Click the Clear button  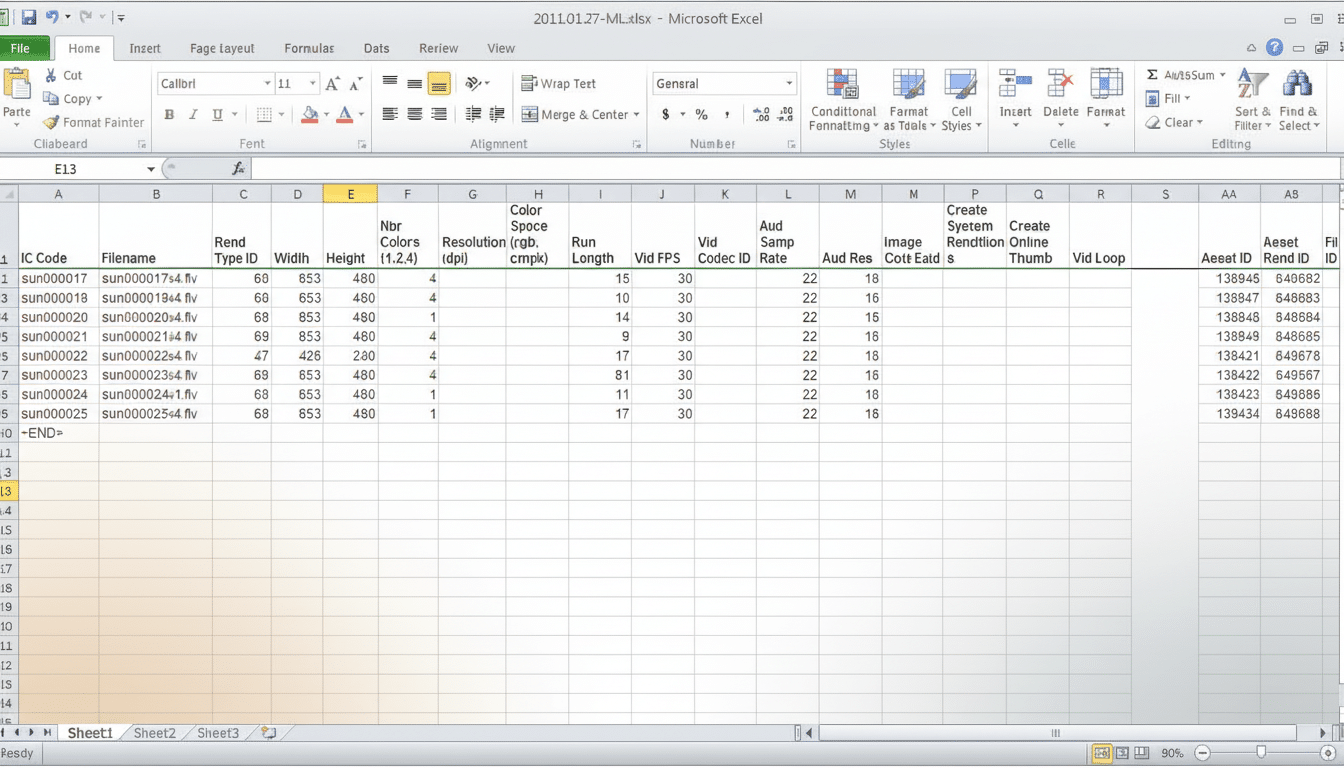[x=1175, y=122]
